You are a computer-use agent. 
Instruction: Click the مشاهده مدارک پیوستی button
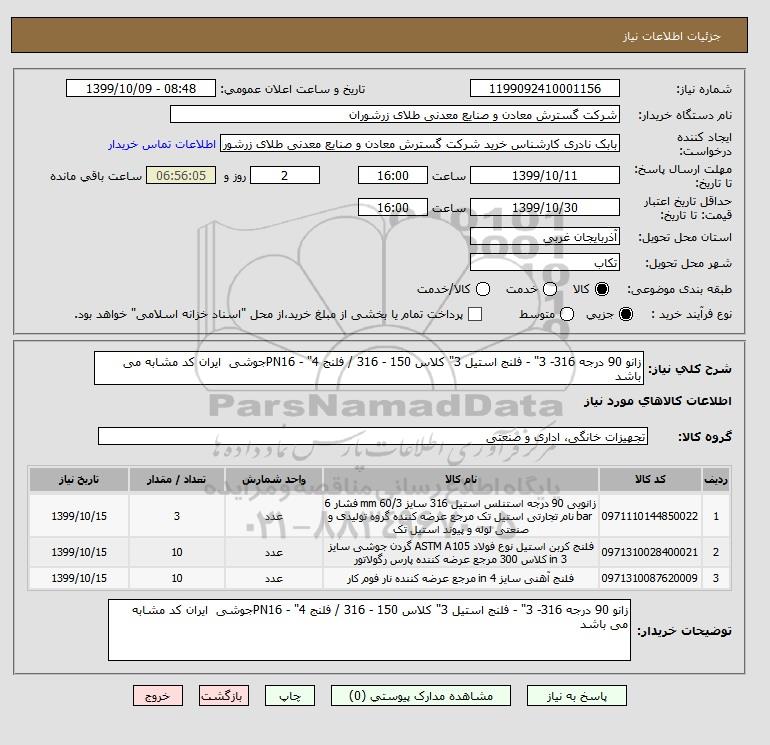[421, 696]
